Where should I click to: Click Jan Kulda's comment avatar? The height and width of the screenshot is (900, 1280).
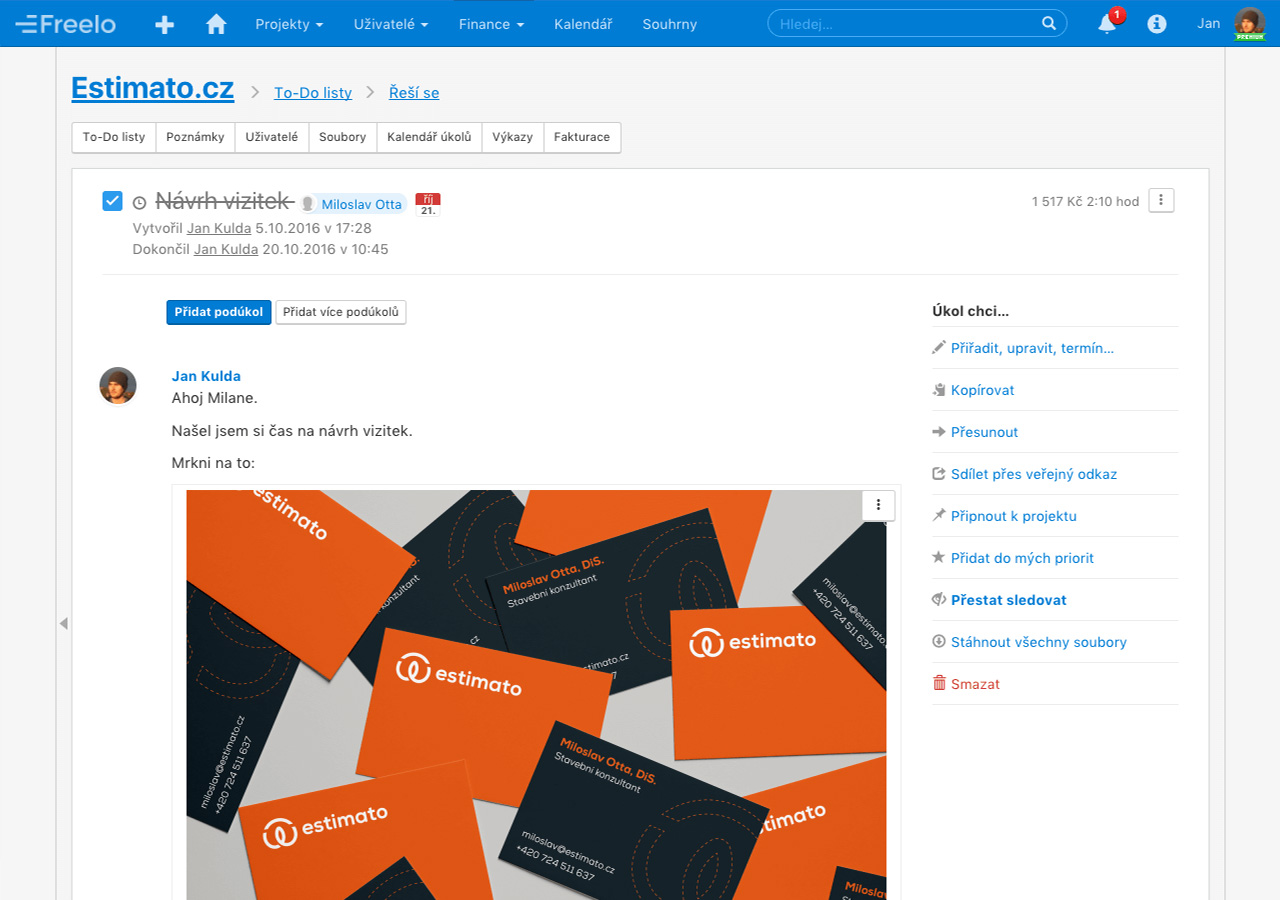(118, 386)
